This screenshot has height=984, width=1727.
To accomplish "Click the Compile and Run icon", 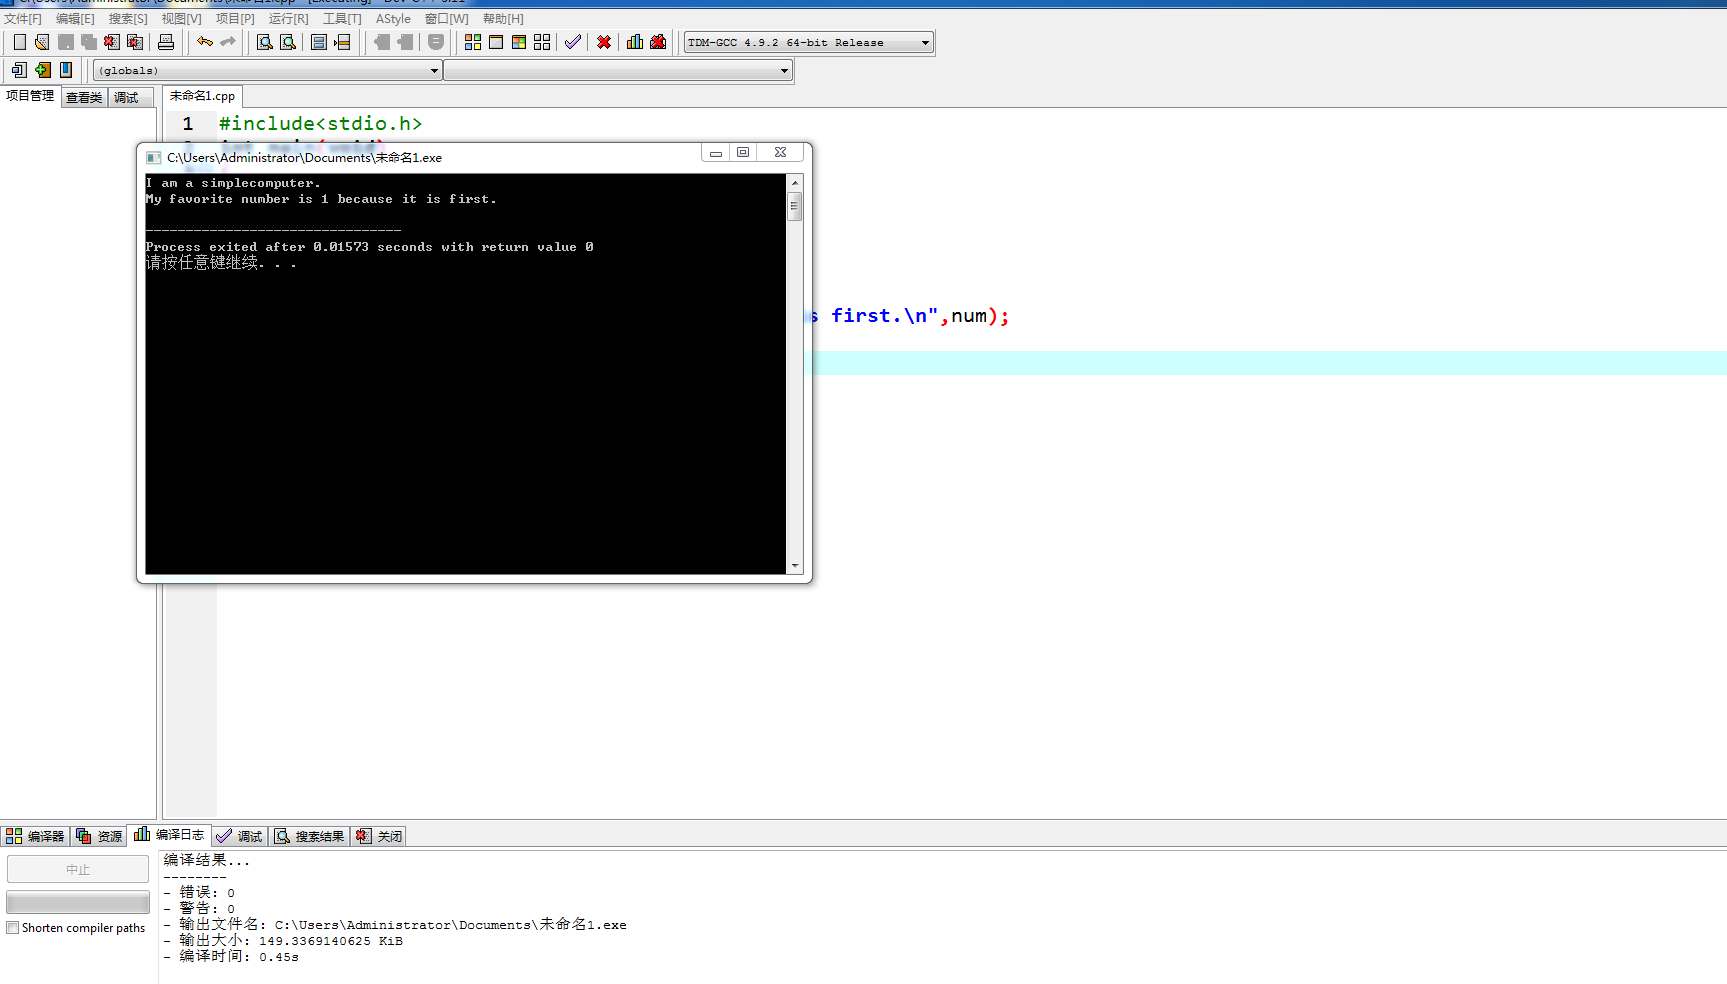I will coord(519,42).
